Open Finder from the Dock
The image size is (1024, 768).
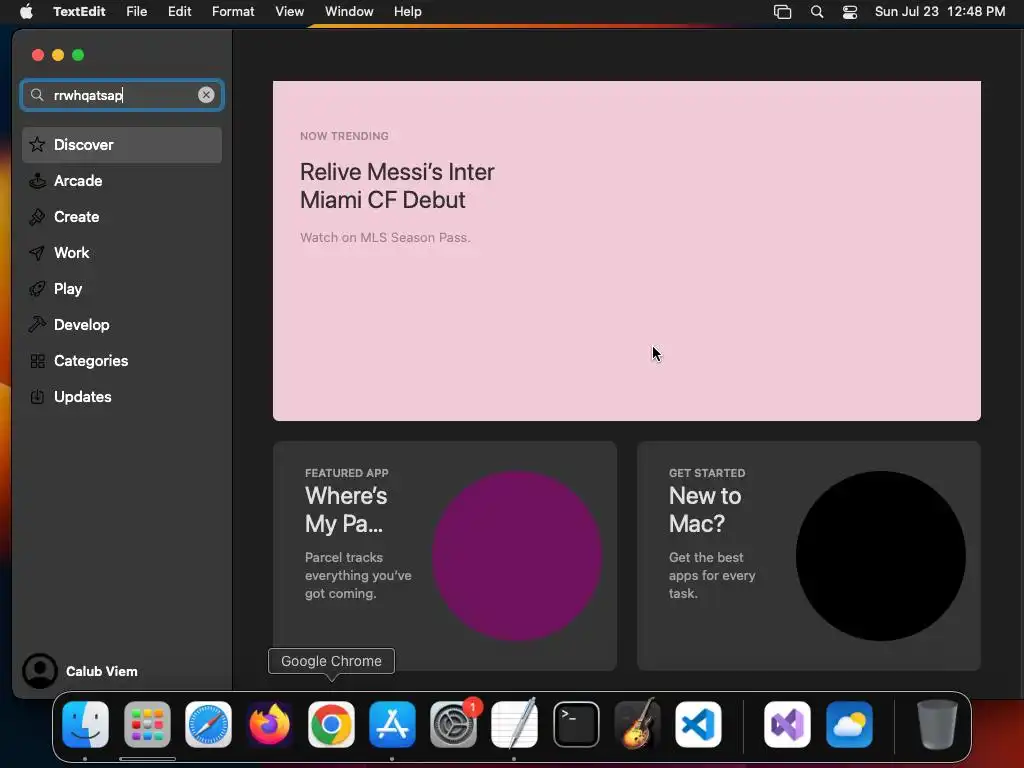pyautogui.click(x=86, y=724)
